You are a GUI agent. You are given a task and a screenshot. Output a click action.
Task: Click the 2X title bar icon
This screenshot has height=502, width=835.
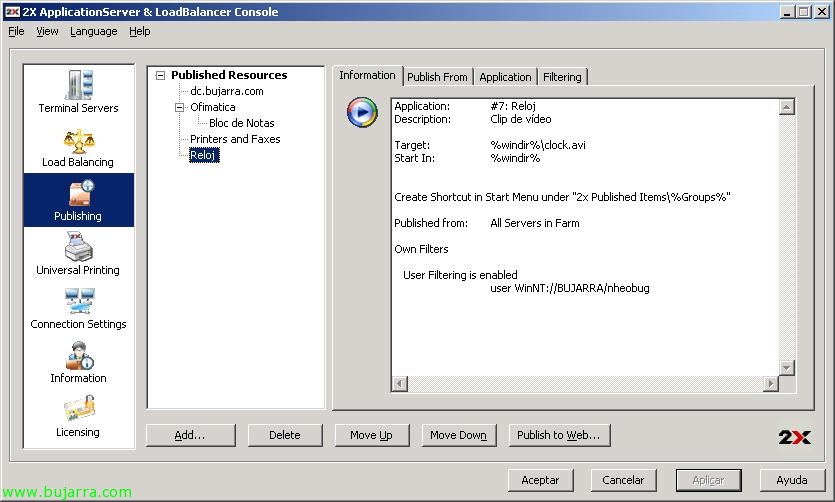(12, 12)
